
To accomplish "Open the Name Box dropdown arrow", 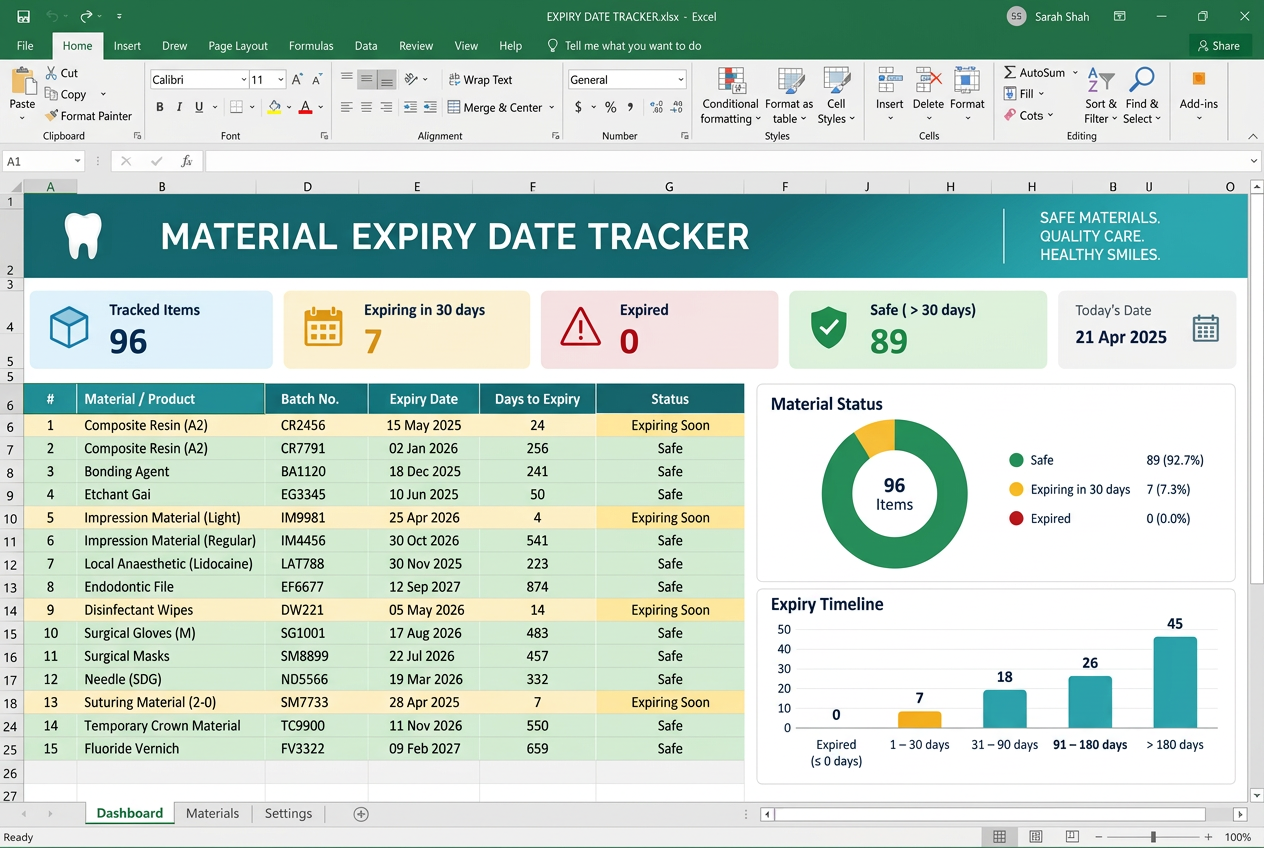I will (77, 161).
